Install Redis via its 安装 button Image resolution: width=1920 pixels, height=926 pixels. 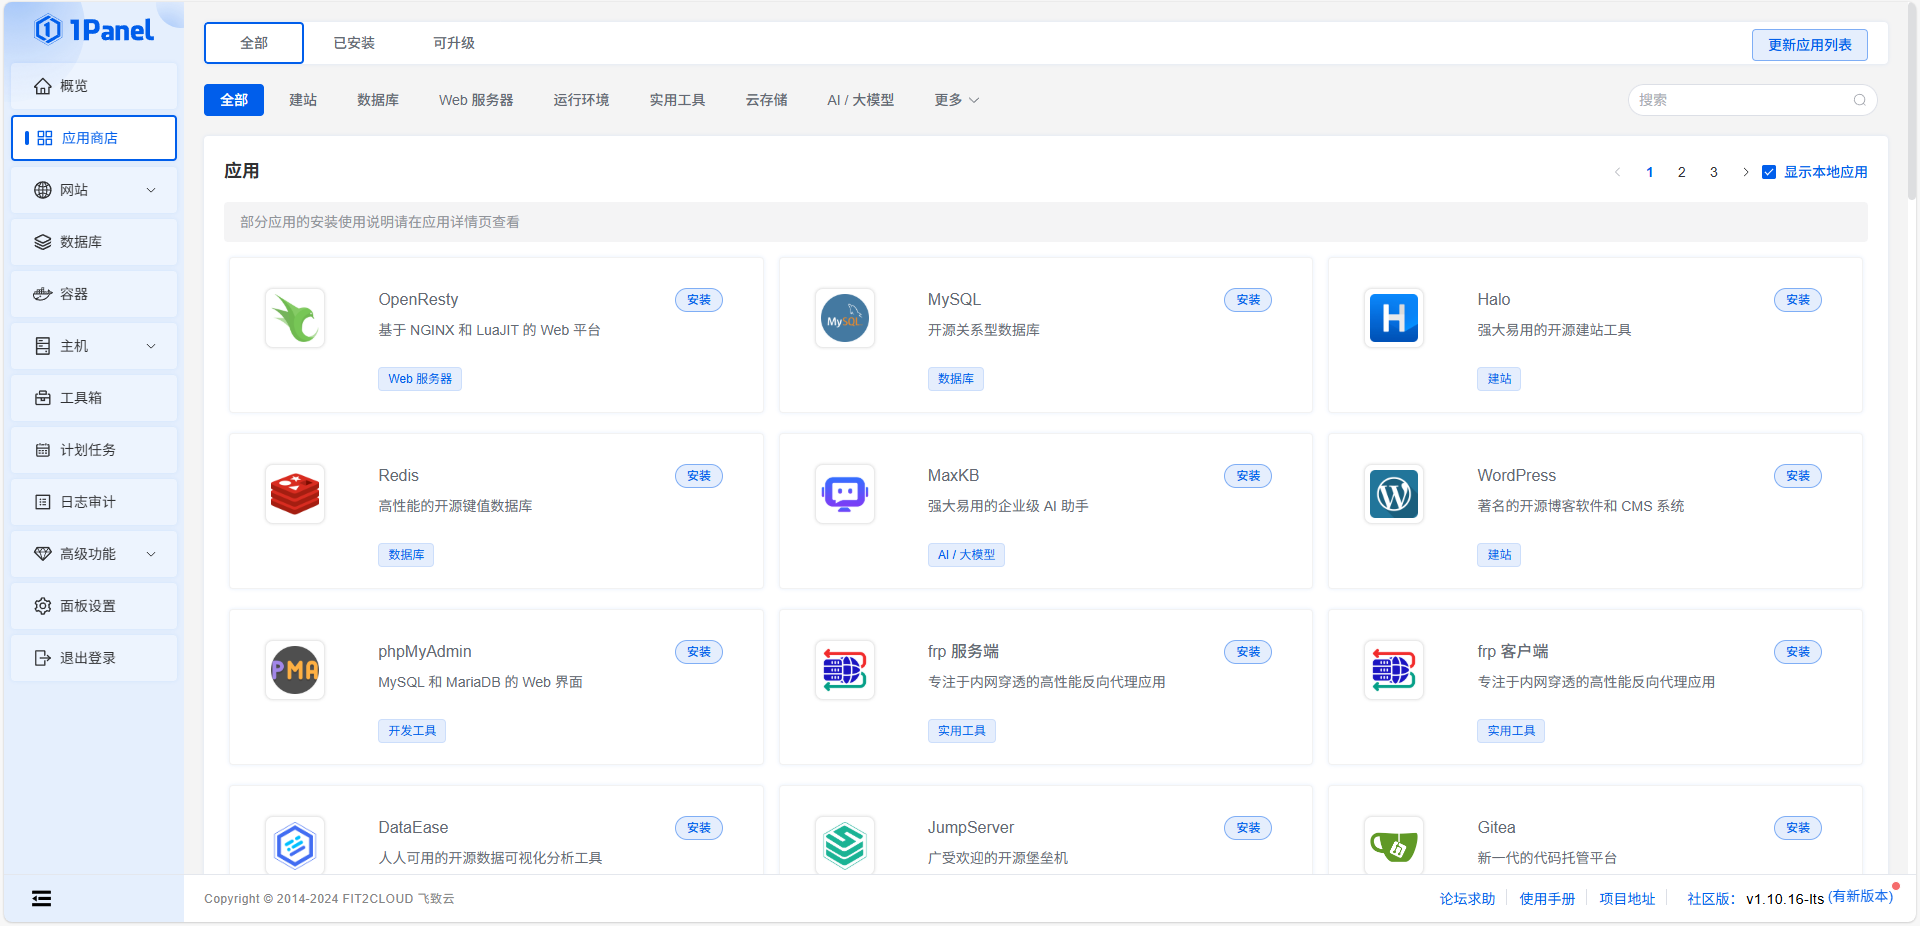699,476
